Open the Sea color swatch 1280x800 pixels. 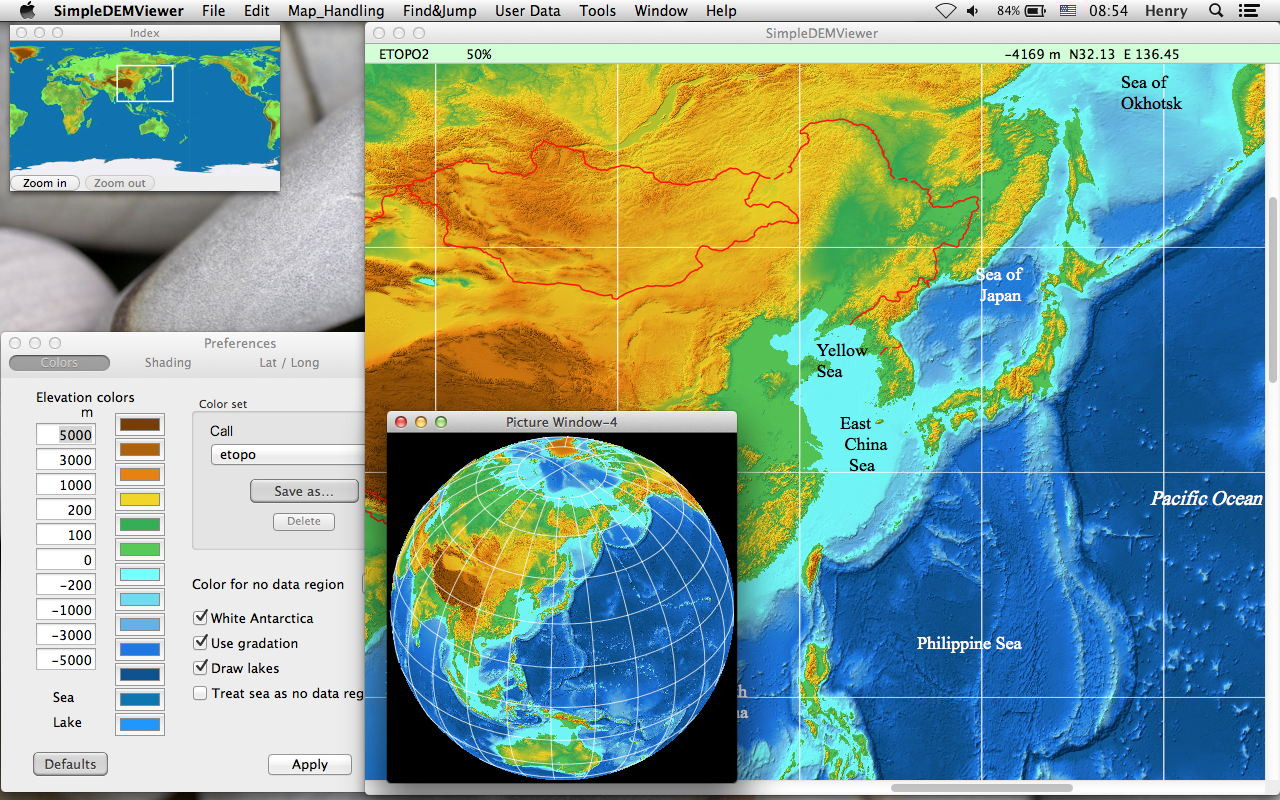coord(140,699)
